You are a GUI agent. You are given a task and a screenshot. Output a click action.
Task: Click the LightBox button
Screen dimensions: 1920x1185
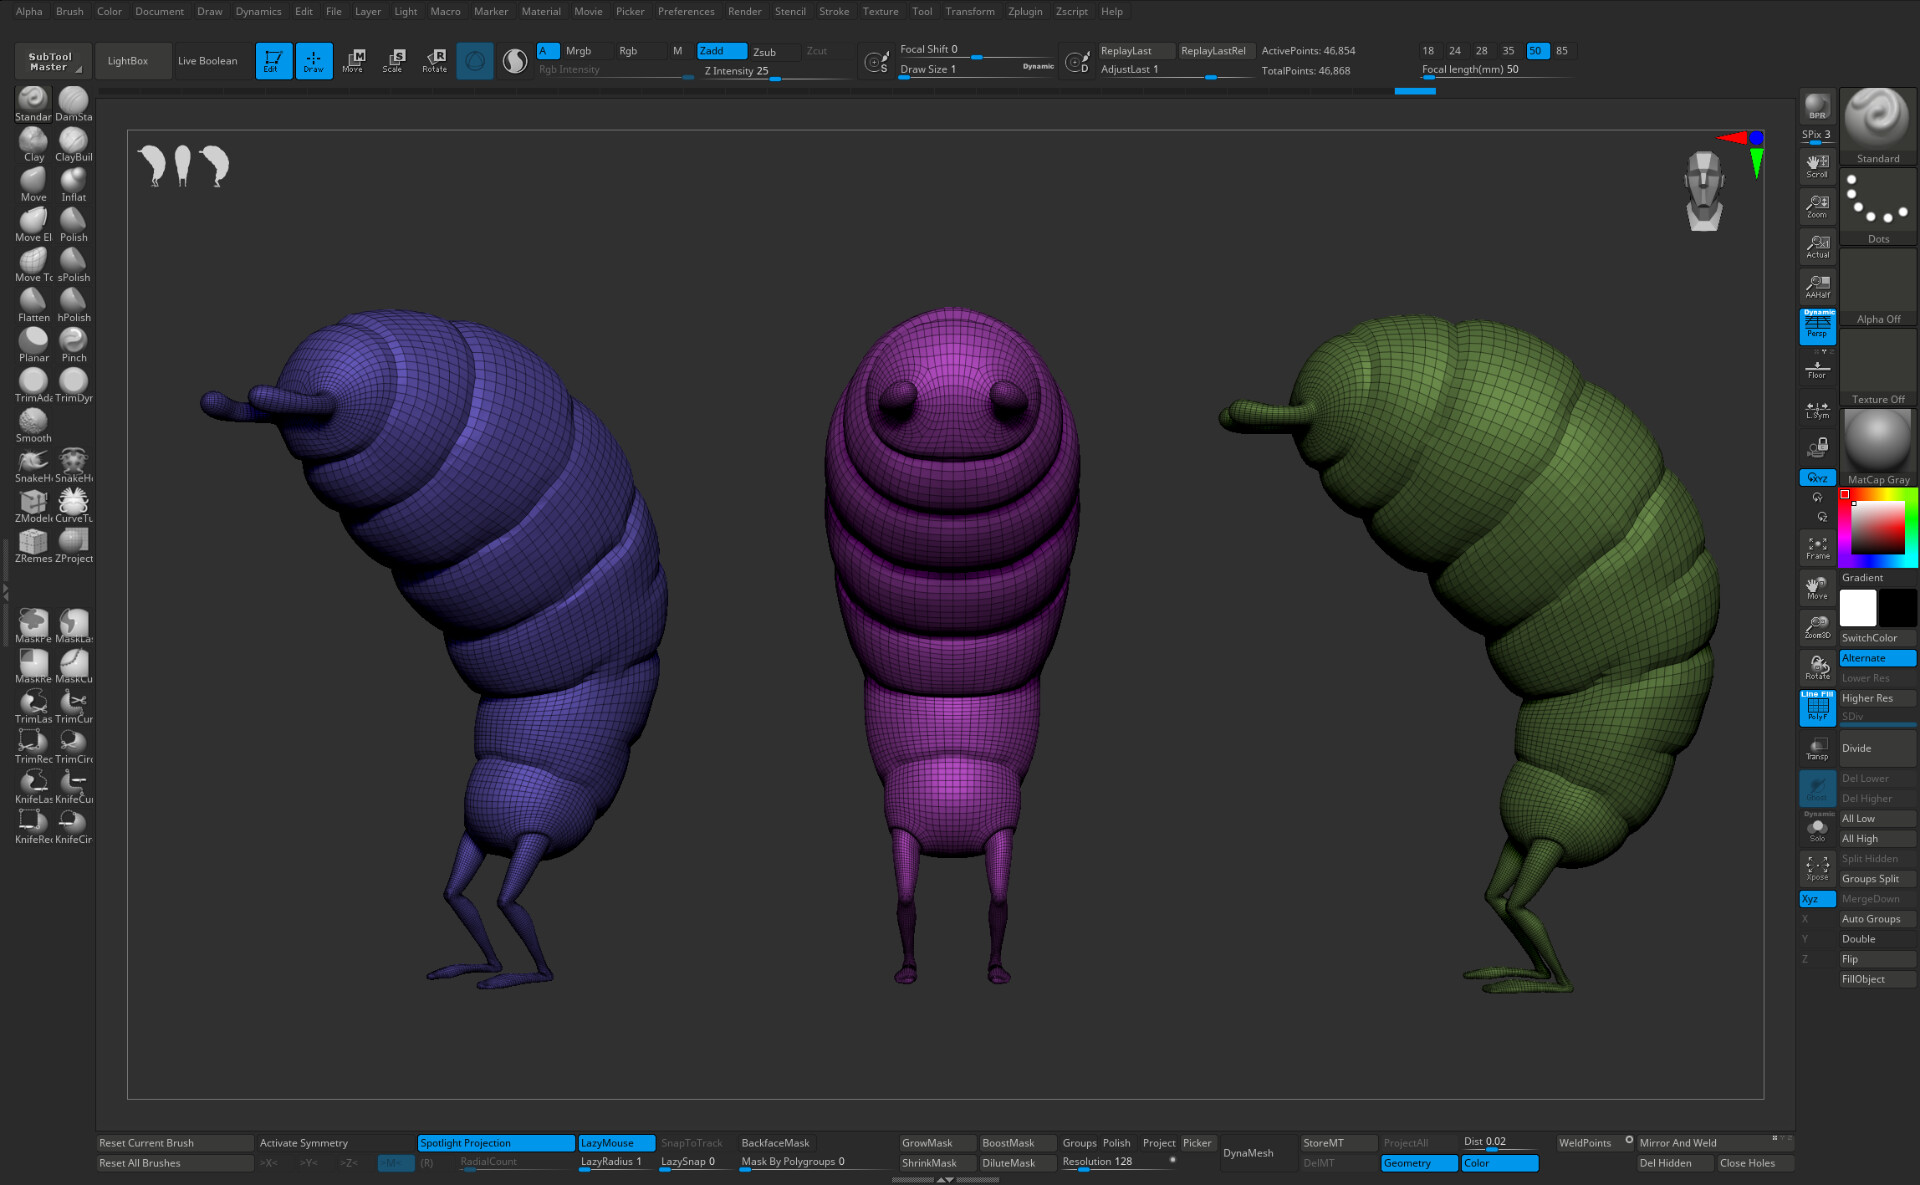coord(128,60)
